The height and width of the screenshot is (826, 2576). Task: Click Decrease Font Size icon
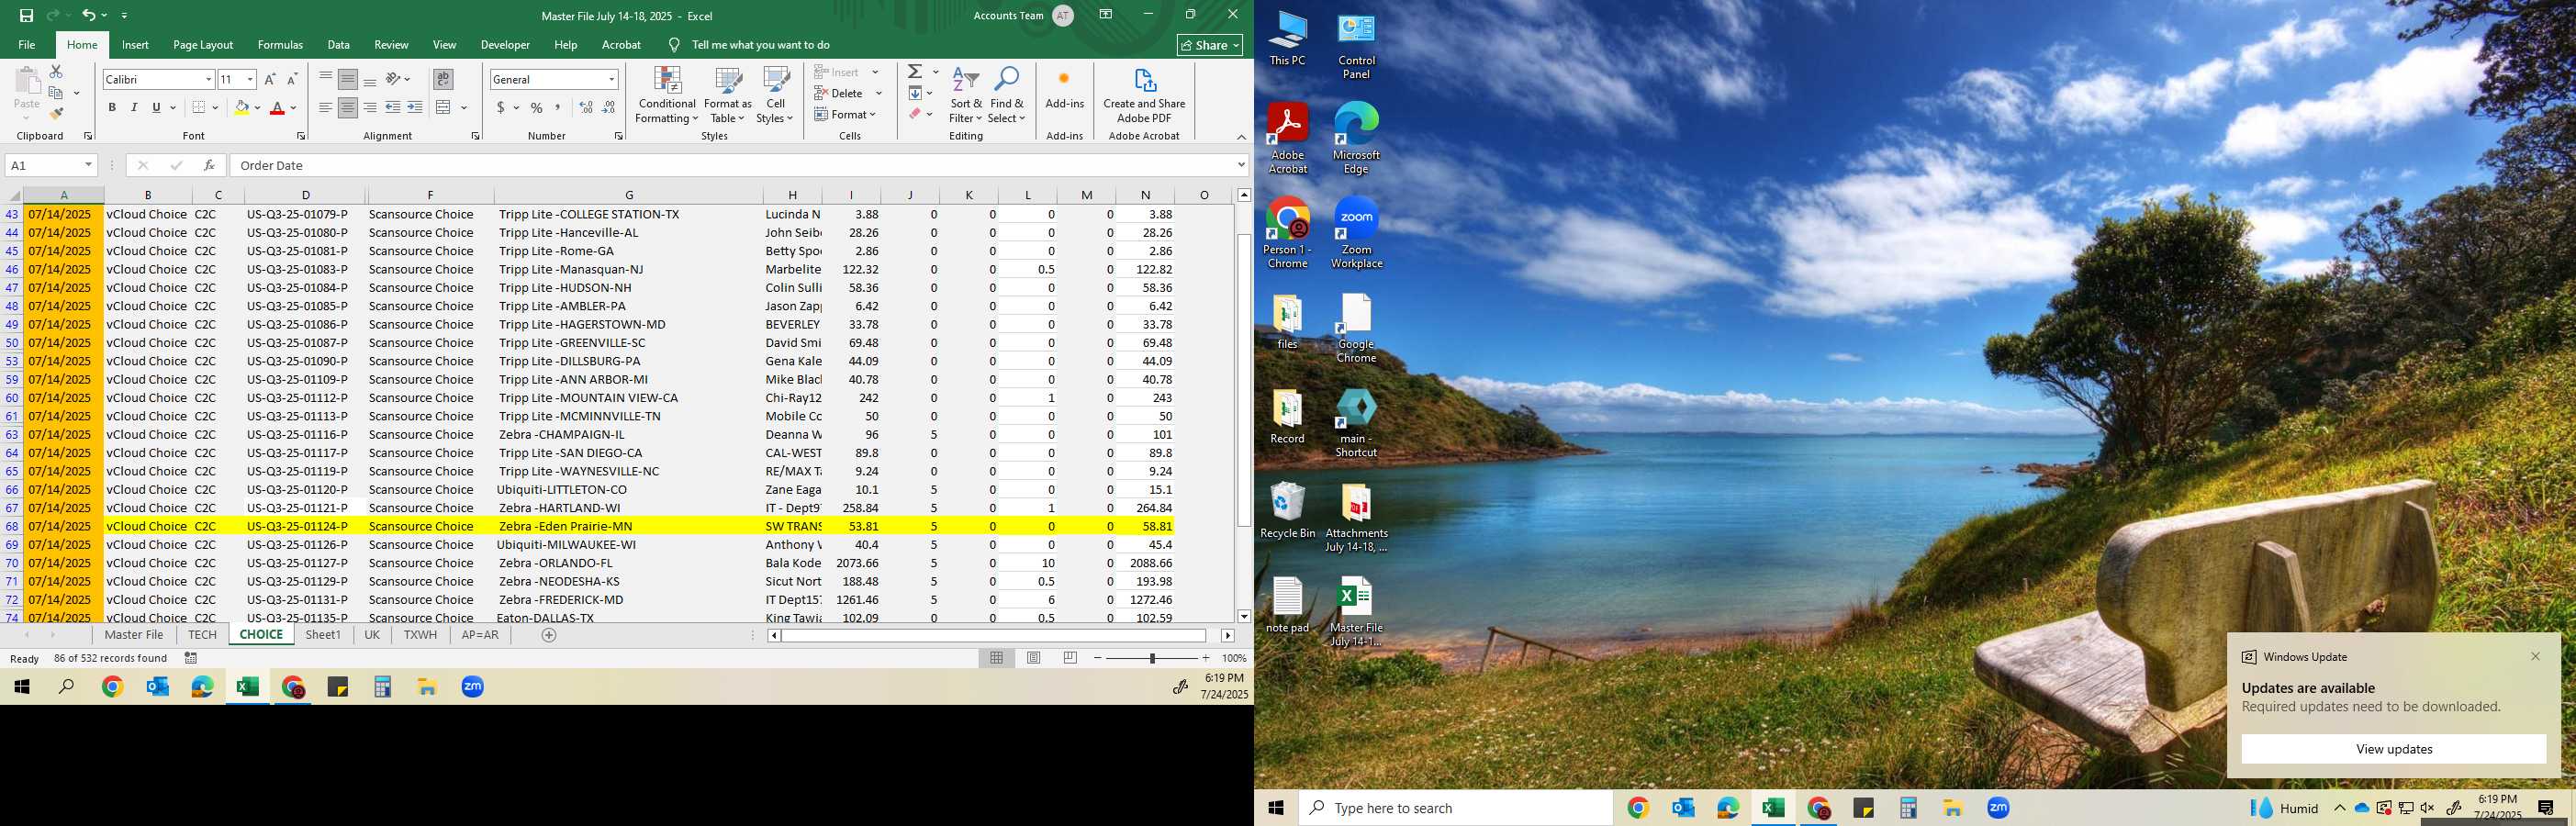click(x=292, y=79)
